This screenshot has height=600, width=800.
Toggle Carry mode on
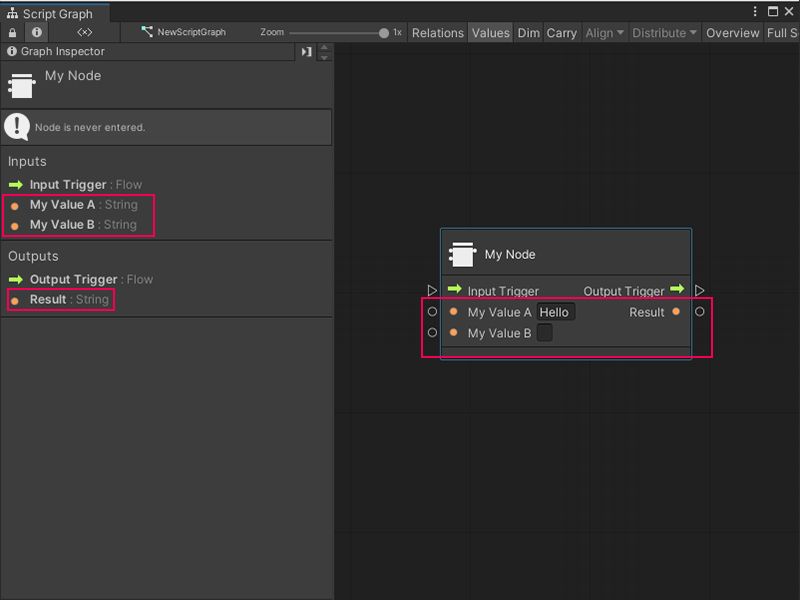(561, 32)
